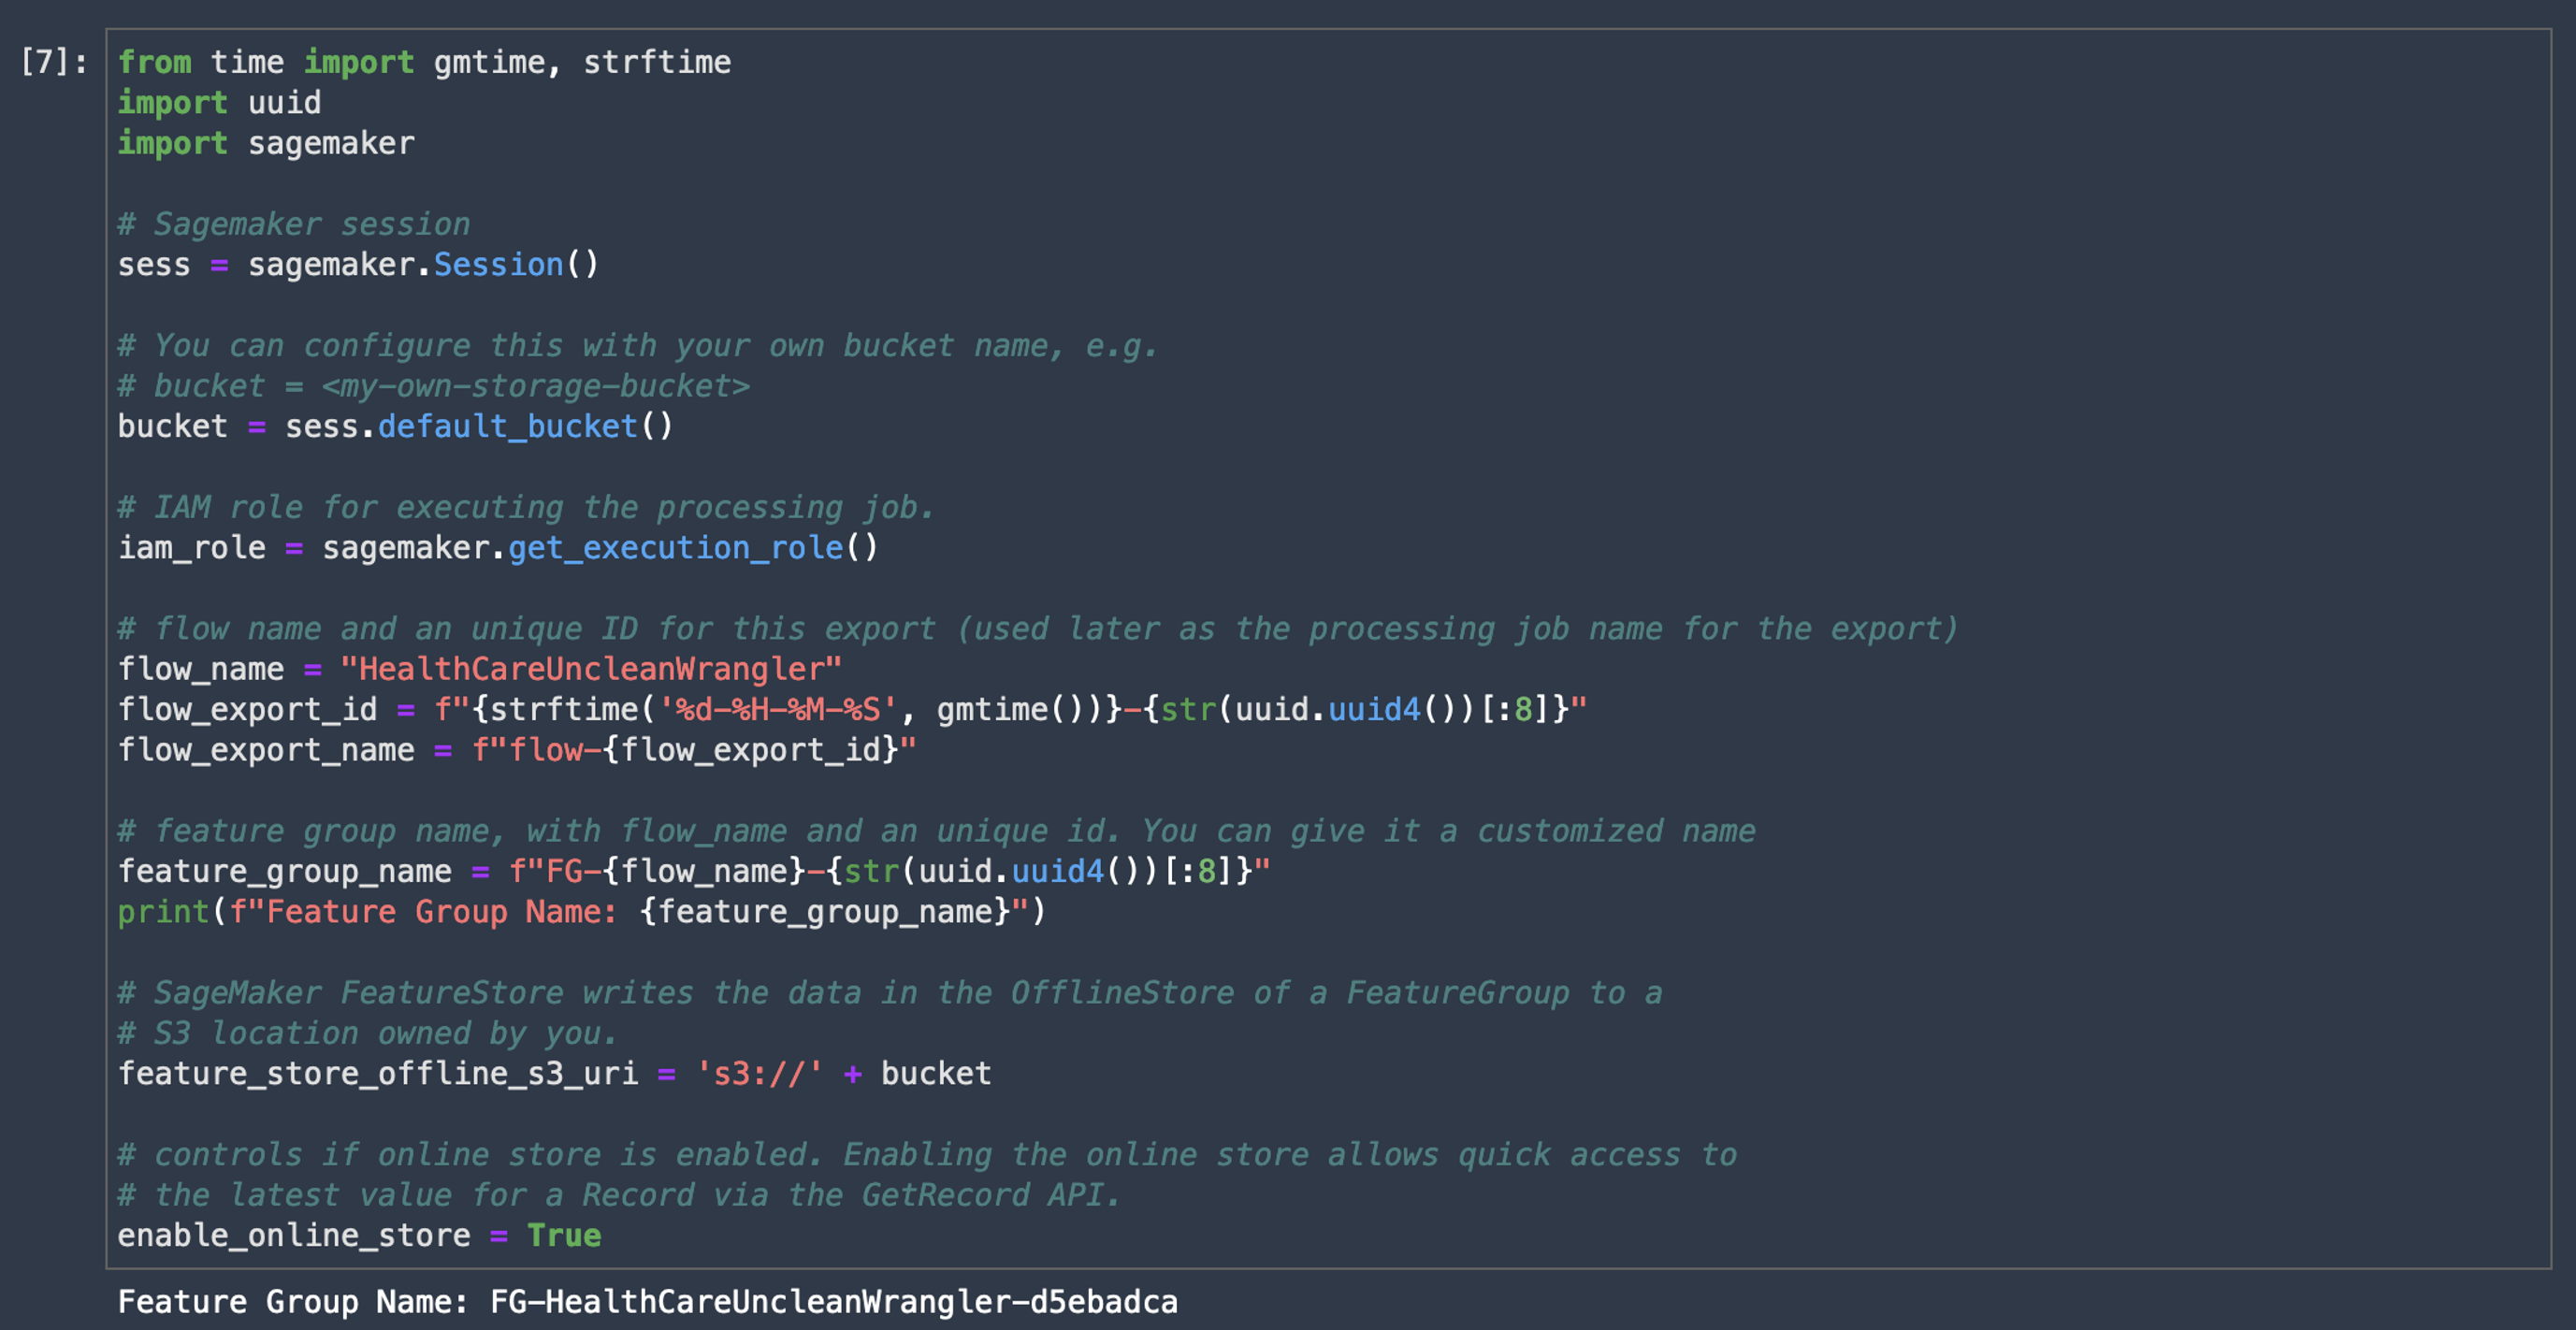This screenshot has height=1330, width=2576.
Task: Click the '# S3 location owned by you.' comment
Action: [368, 1033]
